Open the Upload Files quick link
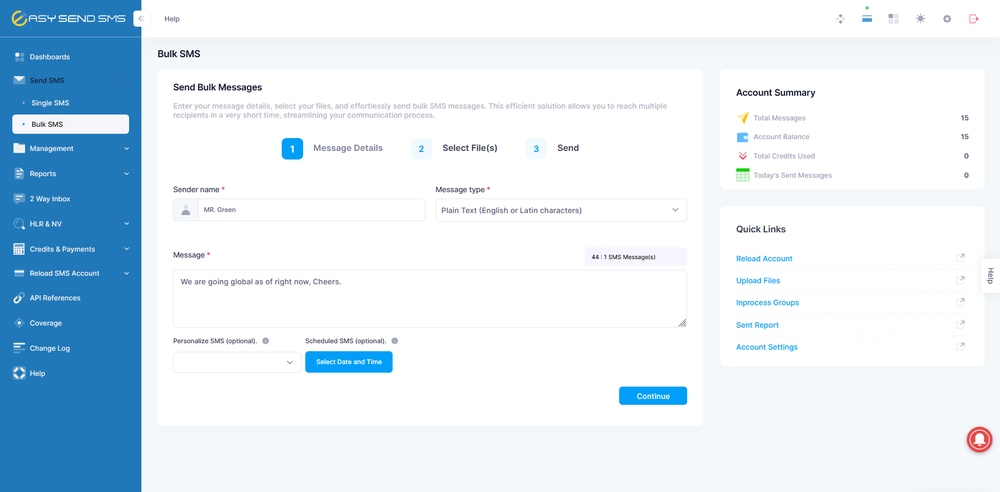Viewport: 1000px width, 492px height. click(758, 281)
